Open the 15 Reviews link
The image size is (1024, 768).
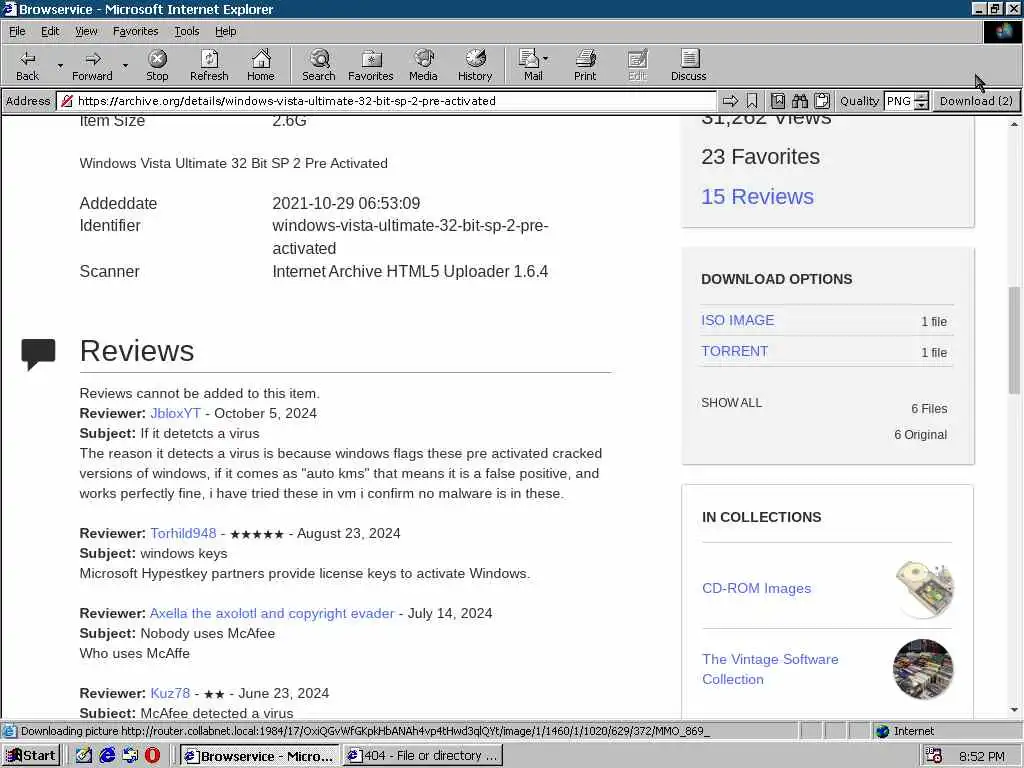coord(758,197)
